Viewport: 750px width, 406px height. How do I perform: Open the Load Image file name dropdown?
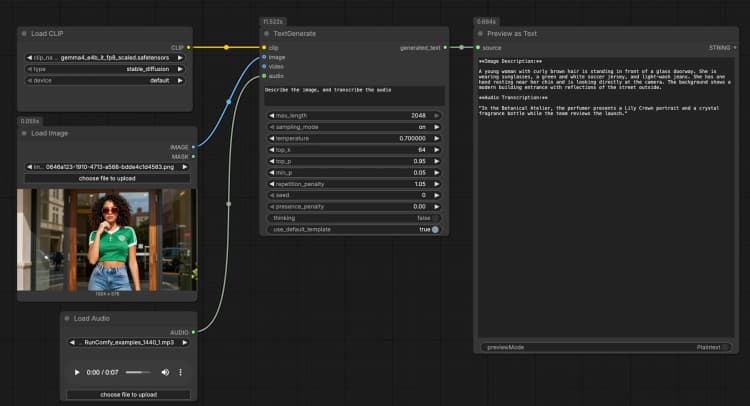[x=107, y=167]
